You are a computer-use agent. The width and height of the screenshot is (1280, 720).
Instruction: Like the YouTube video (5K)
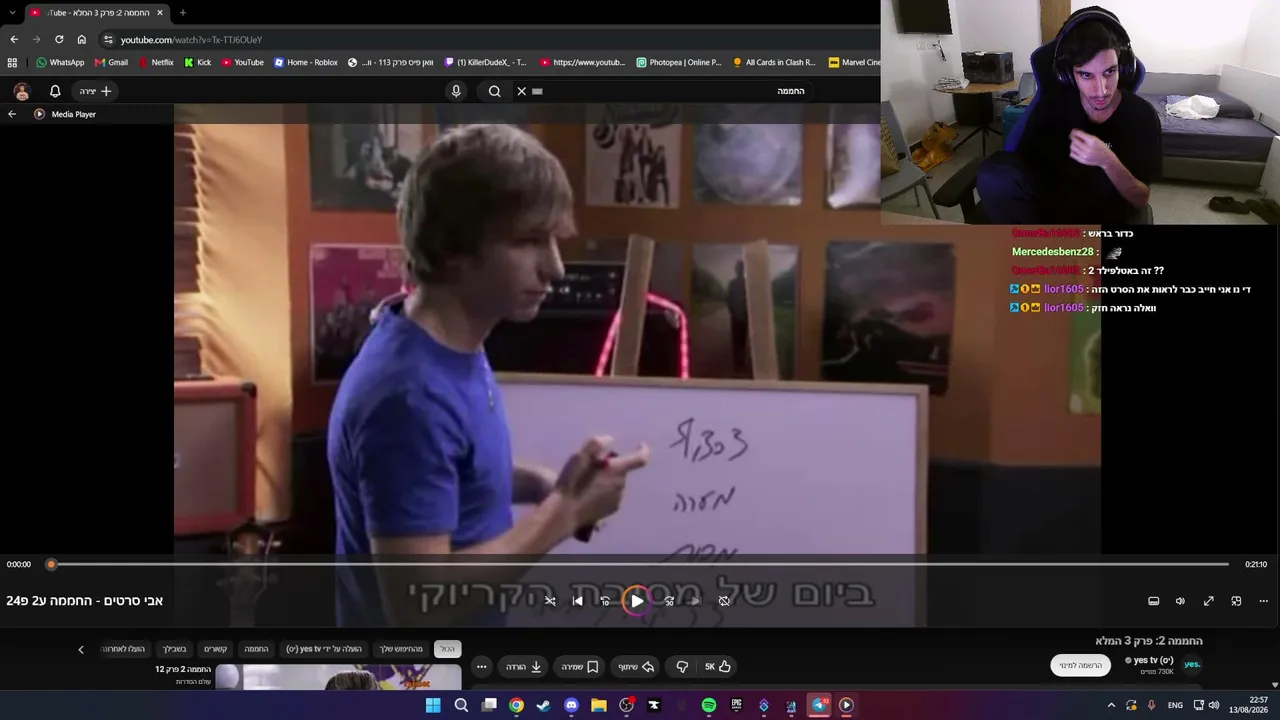point(717,667)
